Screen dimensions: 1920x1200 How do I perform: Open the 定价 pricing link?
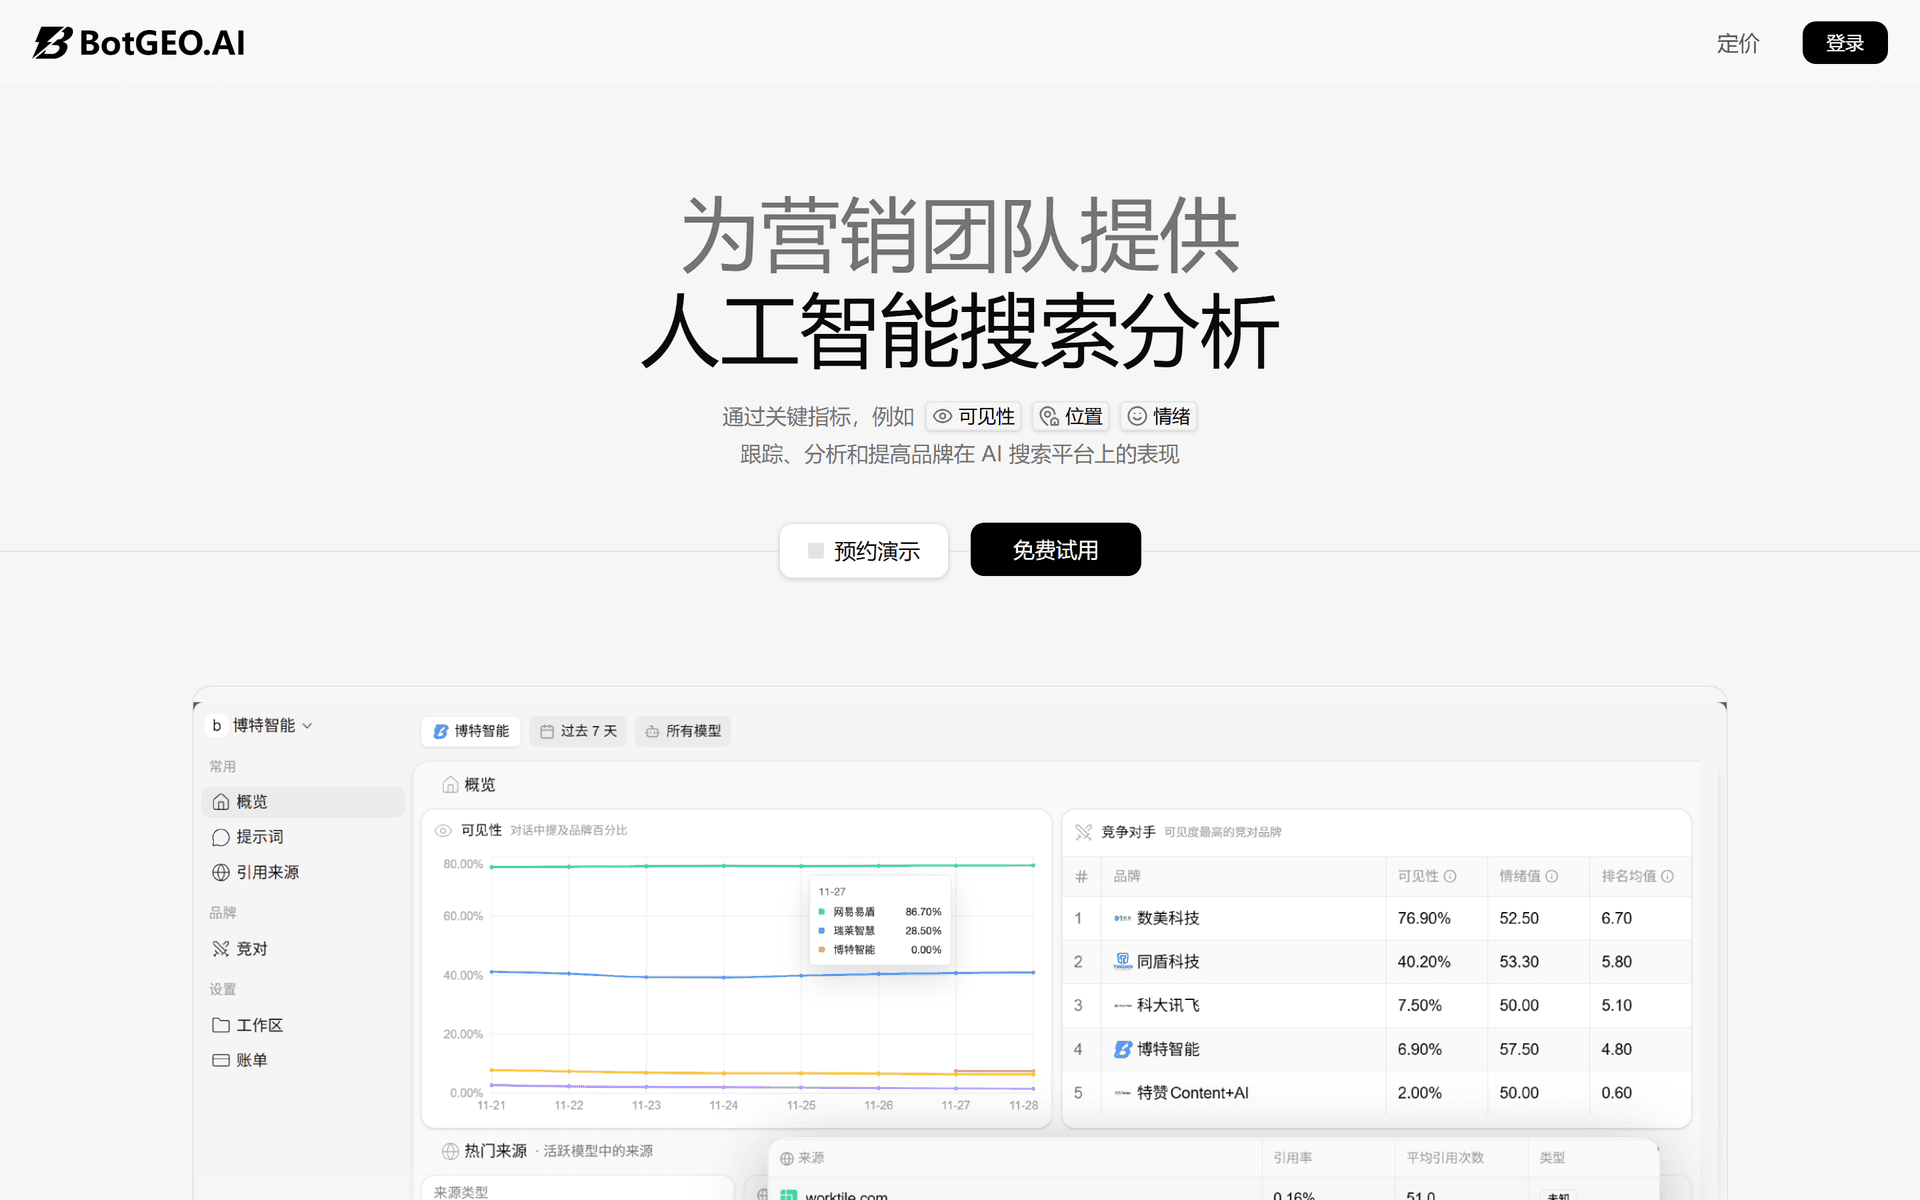[x=1738, y=43]
